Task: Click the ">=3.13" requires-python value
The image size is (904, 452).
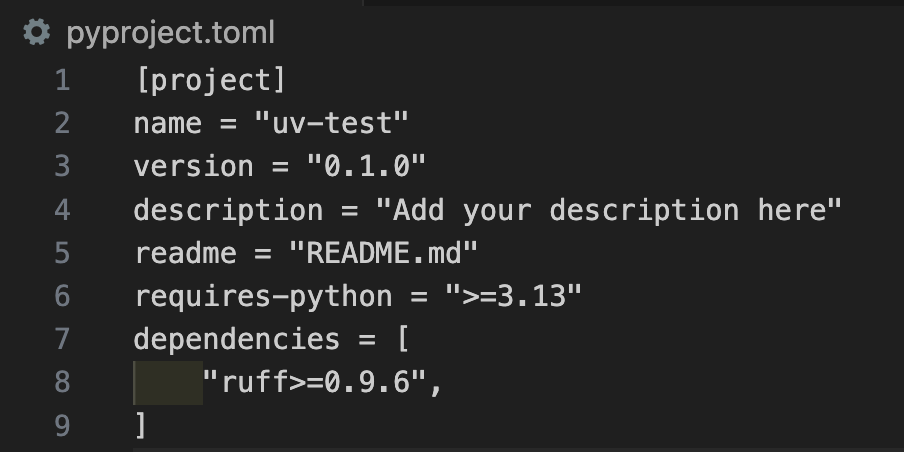Action: [x=513, y=296]
